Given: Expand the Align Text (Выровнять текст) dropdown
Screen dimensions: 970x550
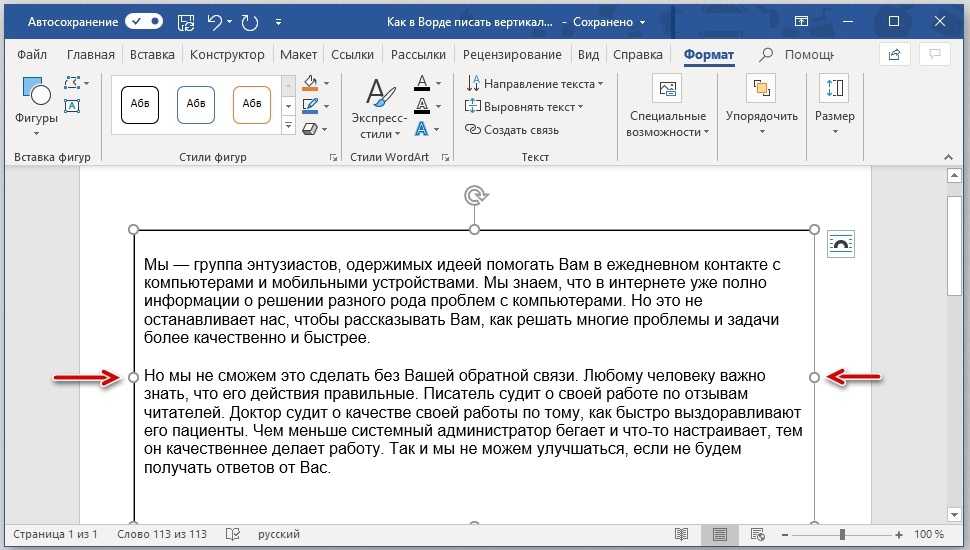Looking at the screenshot, I should pyautogui.click(x=581, y=107).
